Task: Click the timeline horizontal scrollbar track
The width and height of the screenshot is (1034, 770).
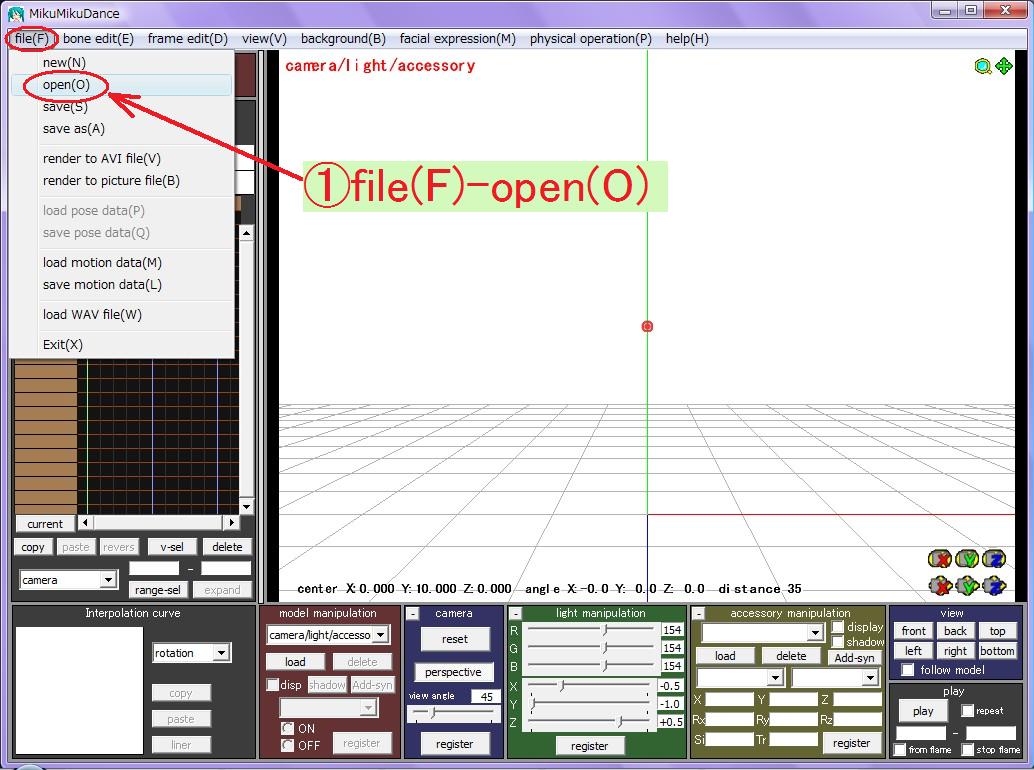Action: (x=158, y=523)
